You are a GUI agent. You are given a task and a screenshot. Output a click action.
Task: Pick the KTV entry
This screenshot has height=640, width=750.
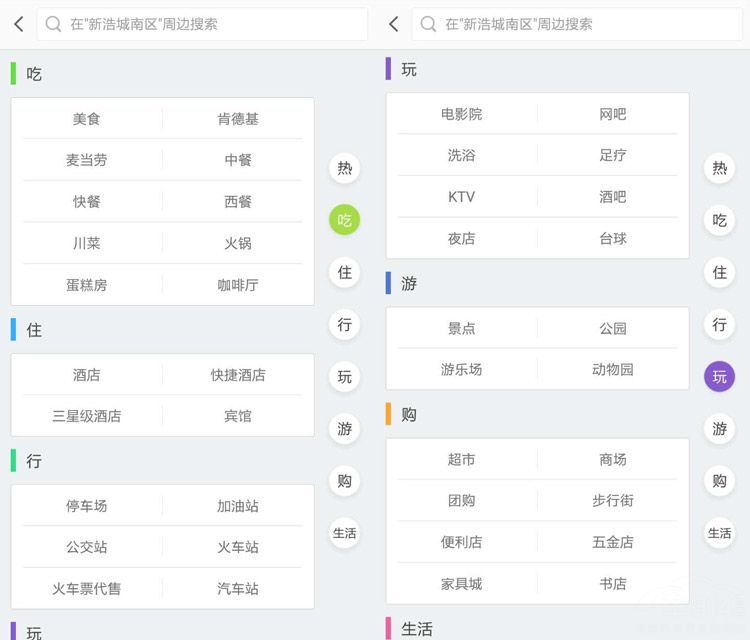[461, 197]
